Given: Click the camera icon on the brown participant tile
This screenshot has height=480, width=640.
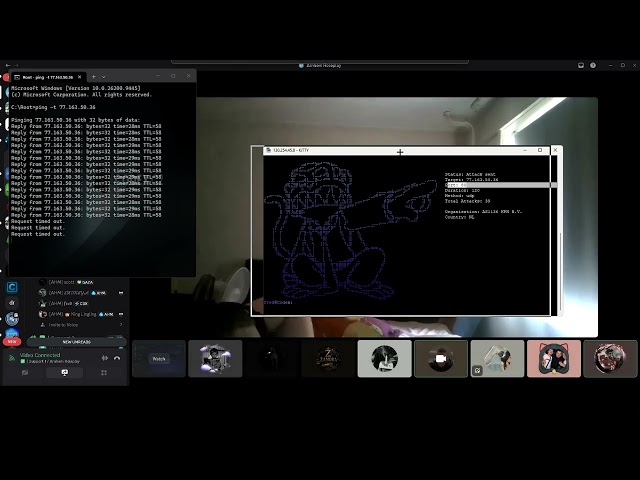Looking at the screenshot, I should (440, 358).
